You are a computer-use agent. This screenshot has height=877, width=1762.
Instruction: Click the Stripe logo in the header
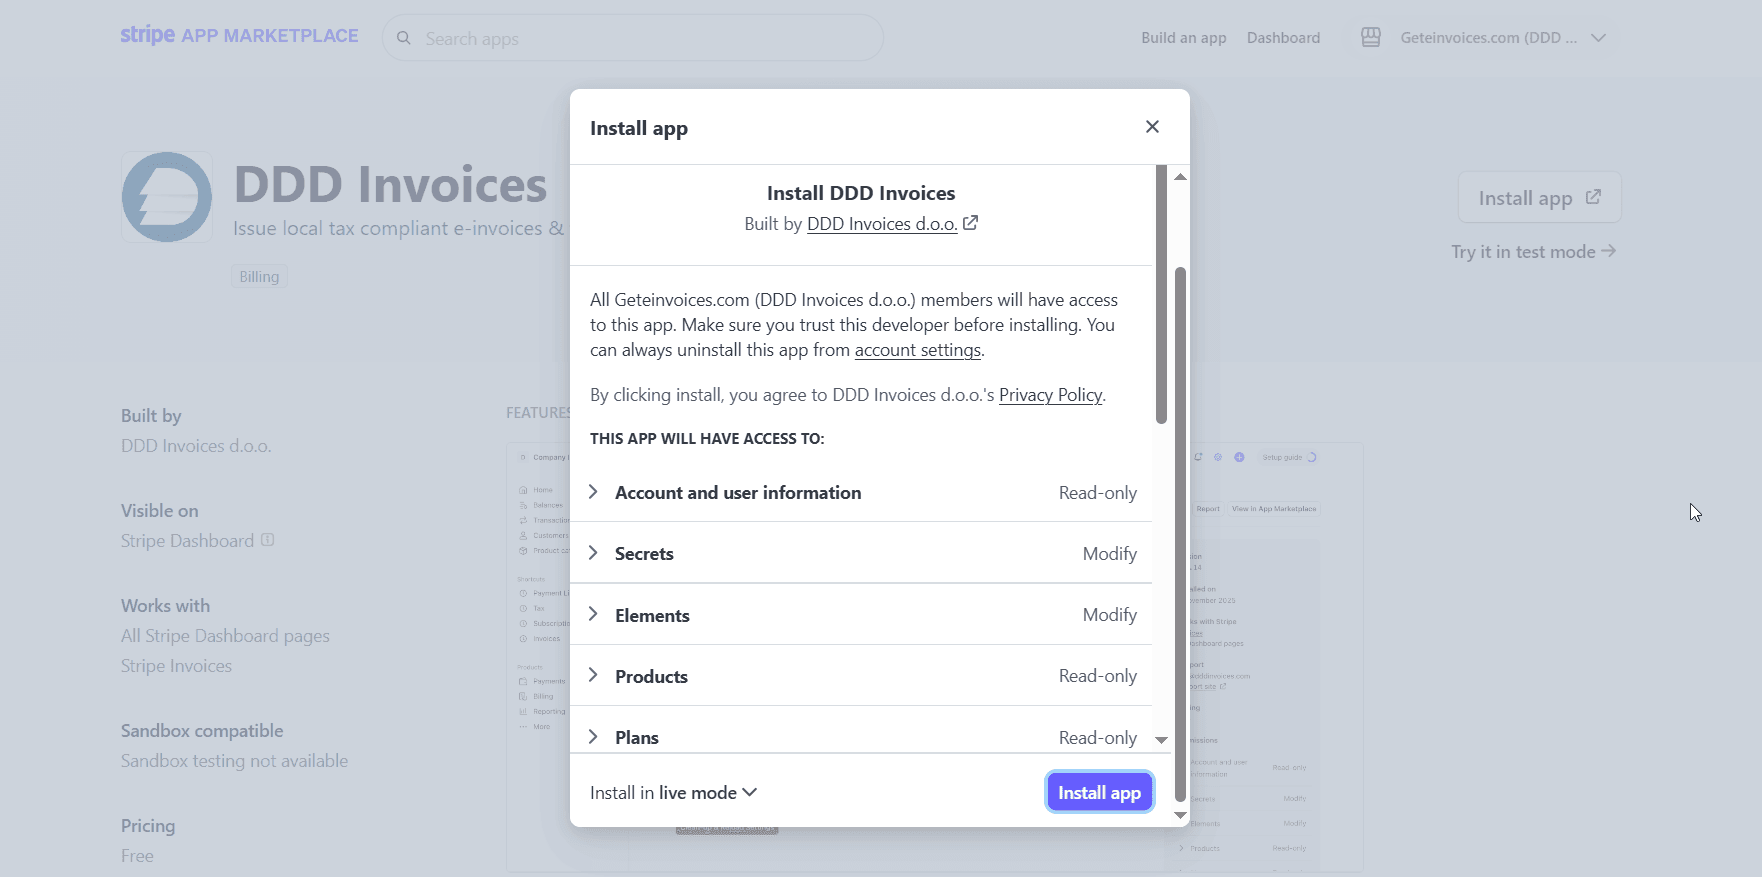point(146,34)
